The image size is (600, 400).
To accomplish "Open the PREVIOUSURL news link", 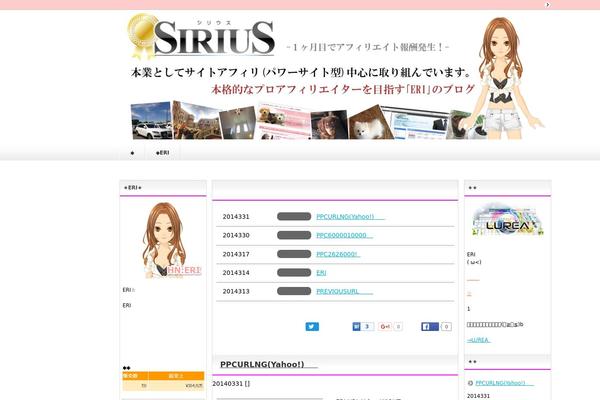I will 344,291.
